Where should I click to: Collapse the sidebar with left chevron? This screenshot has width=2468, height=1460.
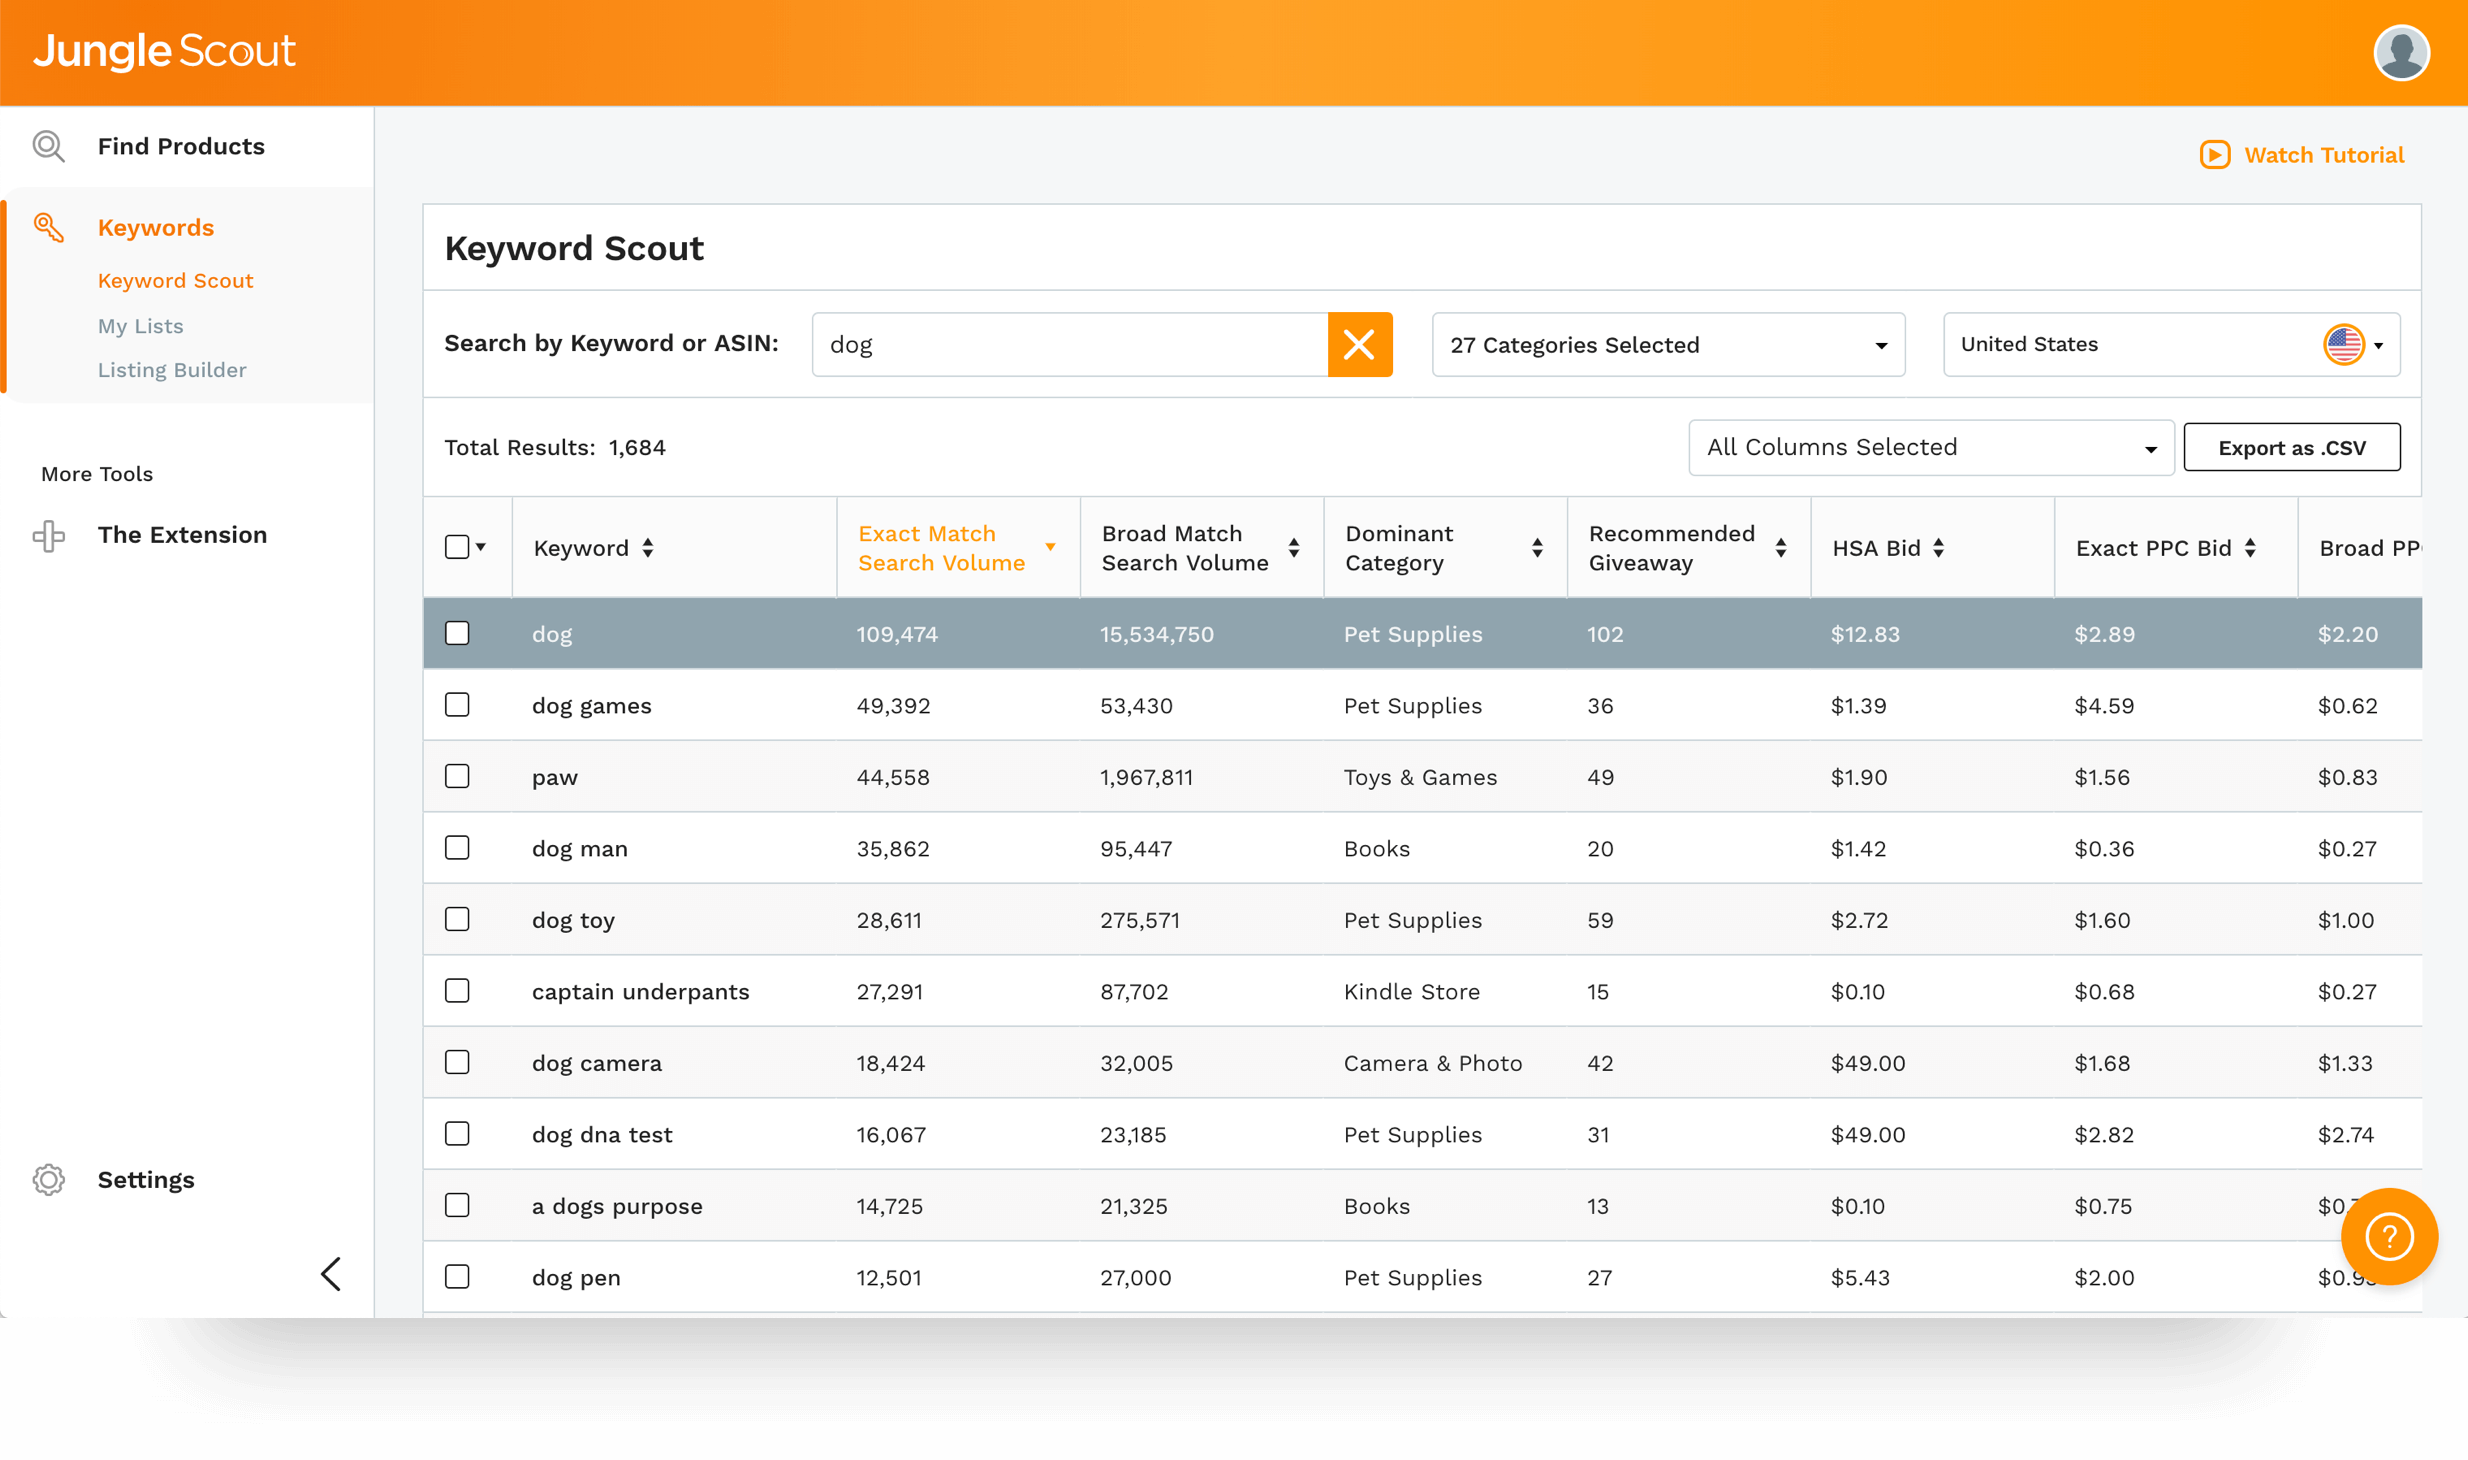[x=331, y=1274]
